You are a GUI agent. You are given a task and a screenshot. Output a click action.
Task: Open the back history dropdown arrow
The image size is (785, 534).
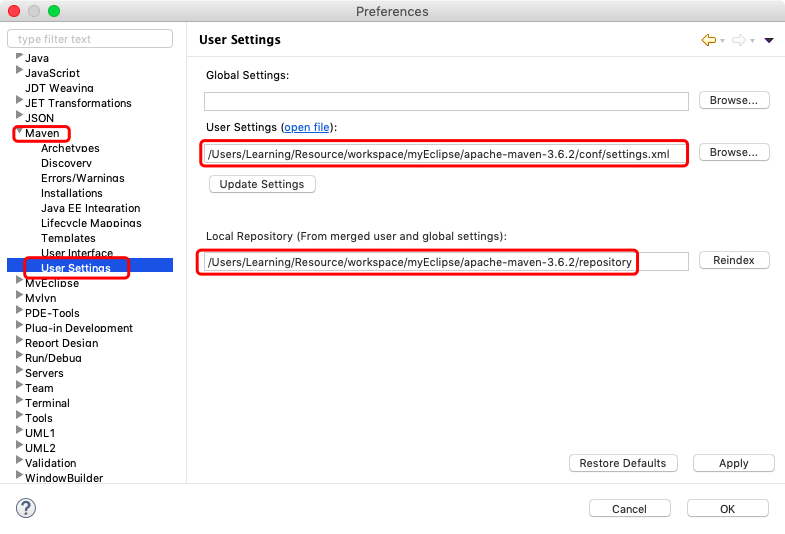723,41
